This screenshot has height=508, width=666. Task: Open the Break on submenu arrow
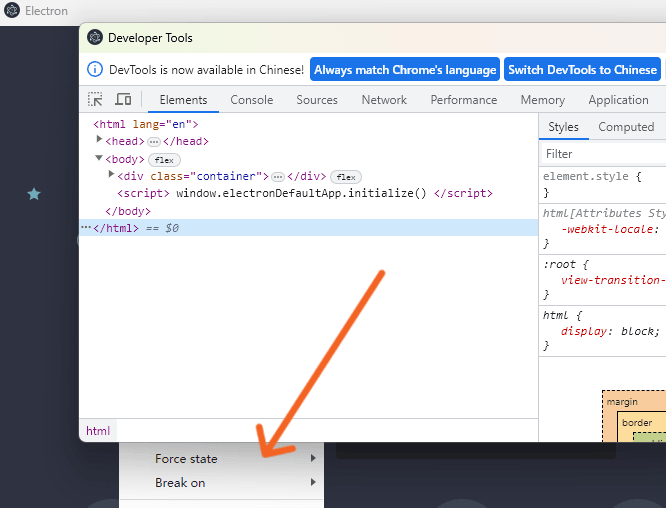[313, 482]
